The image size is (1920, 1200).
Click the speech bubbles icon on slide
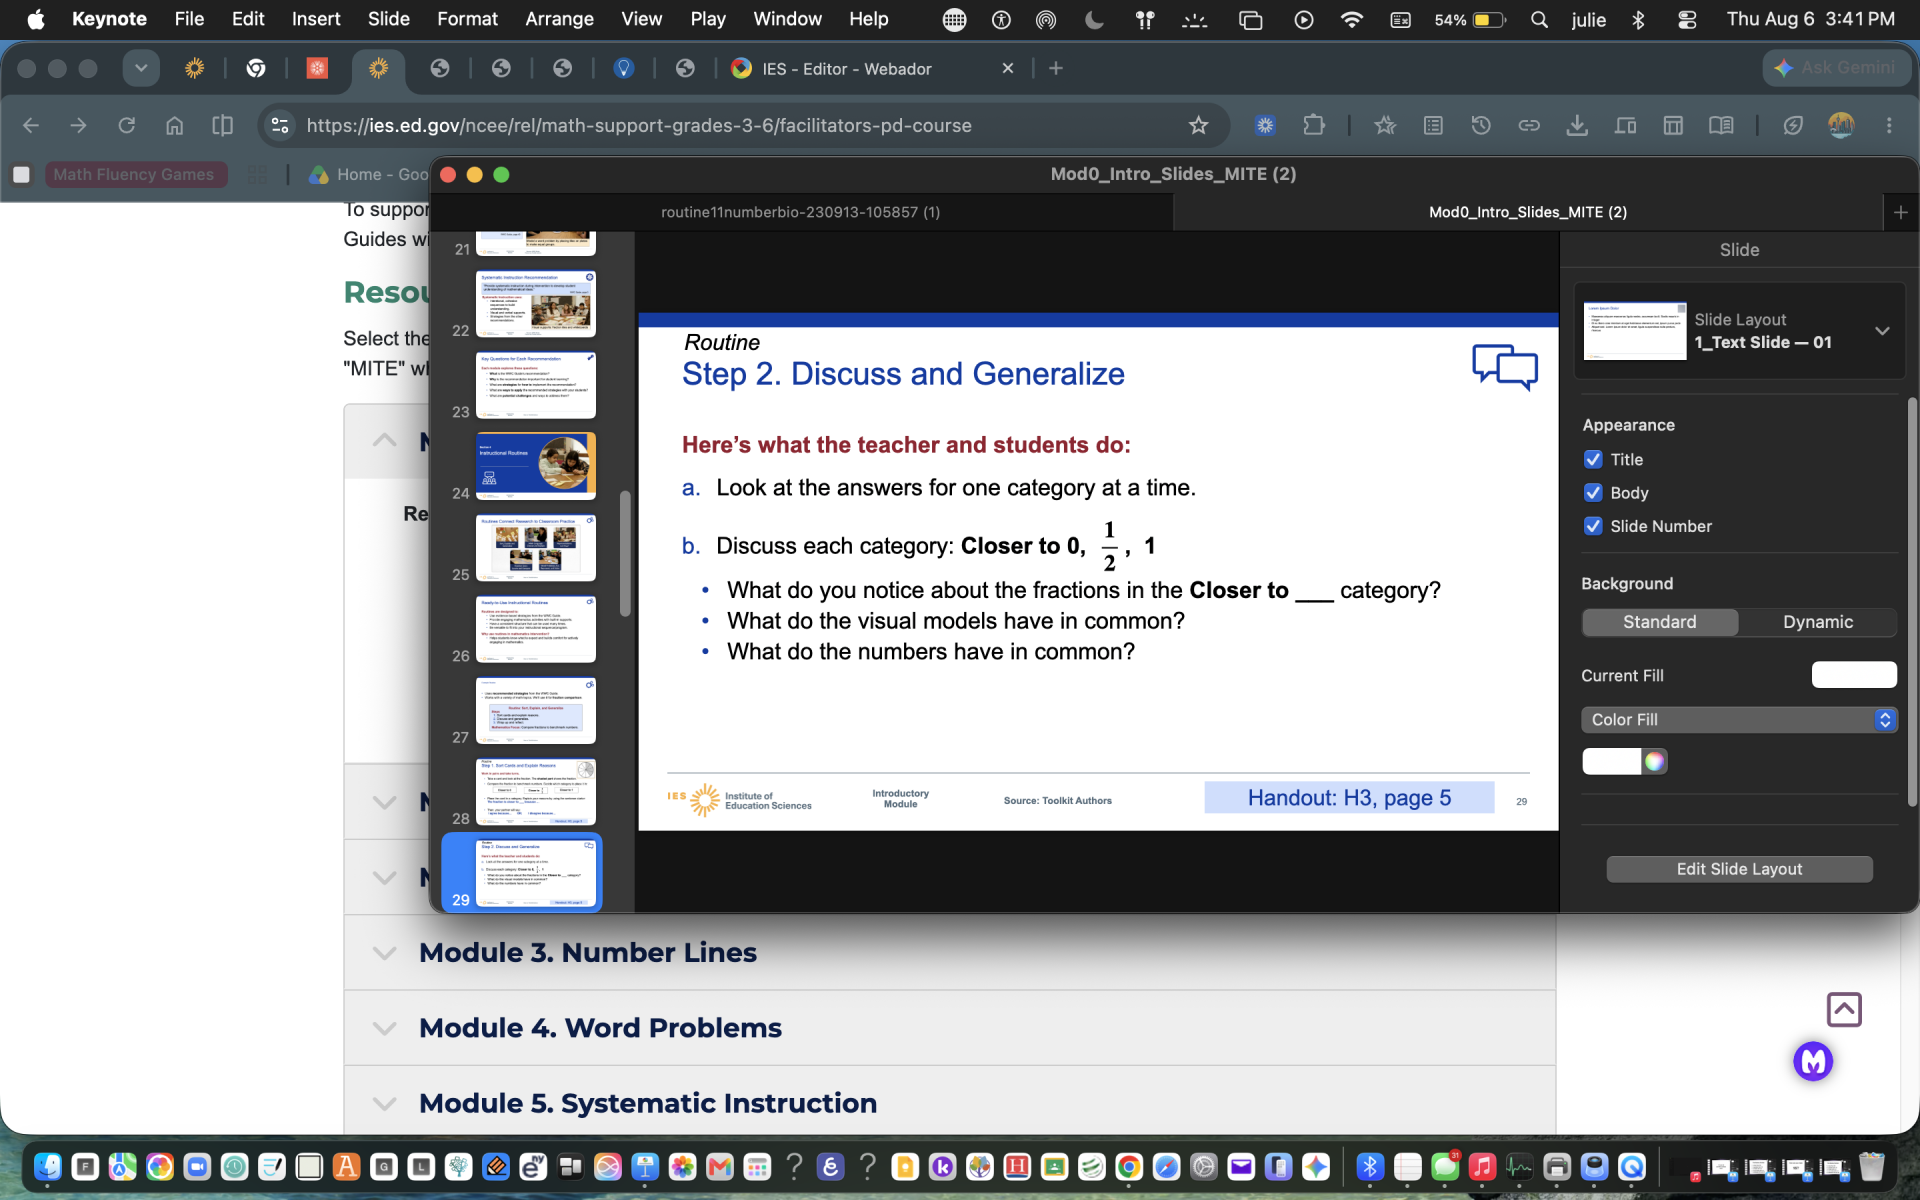1504,367
